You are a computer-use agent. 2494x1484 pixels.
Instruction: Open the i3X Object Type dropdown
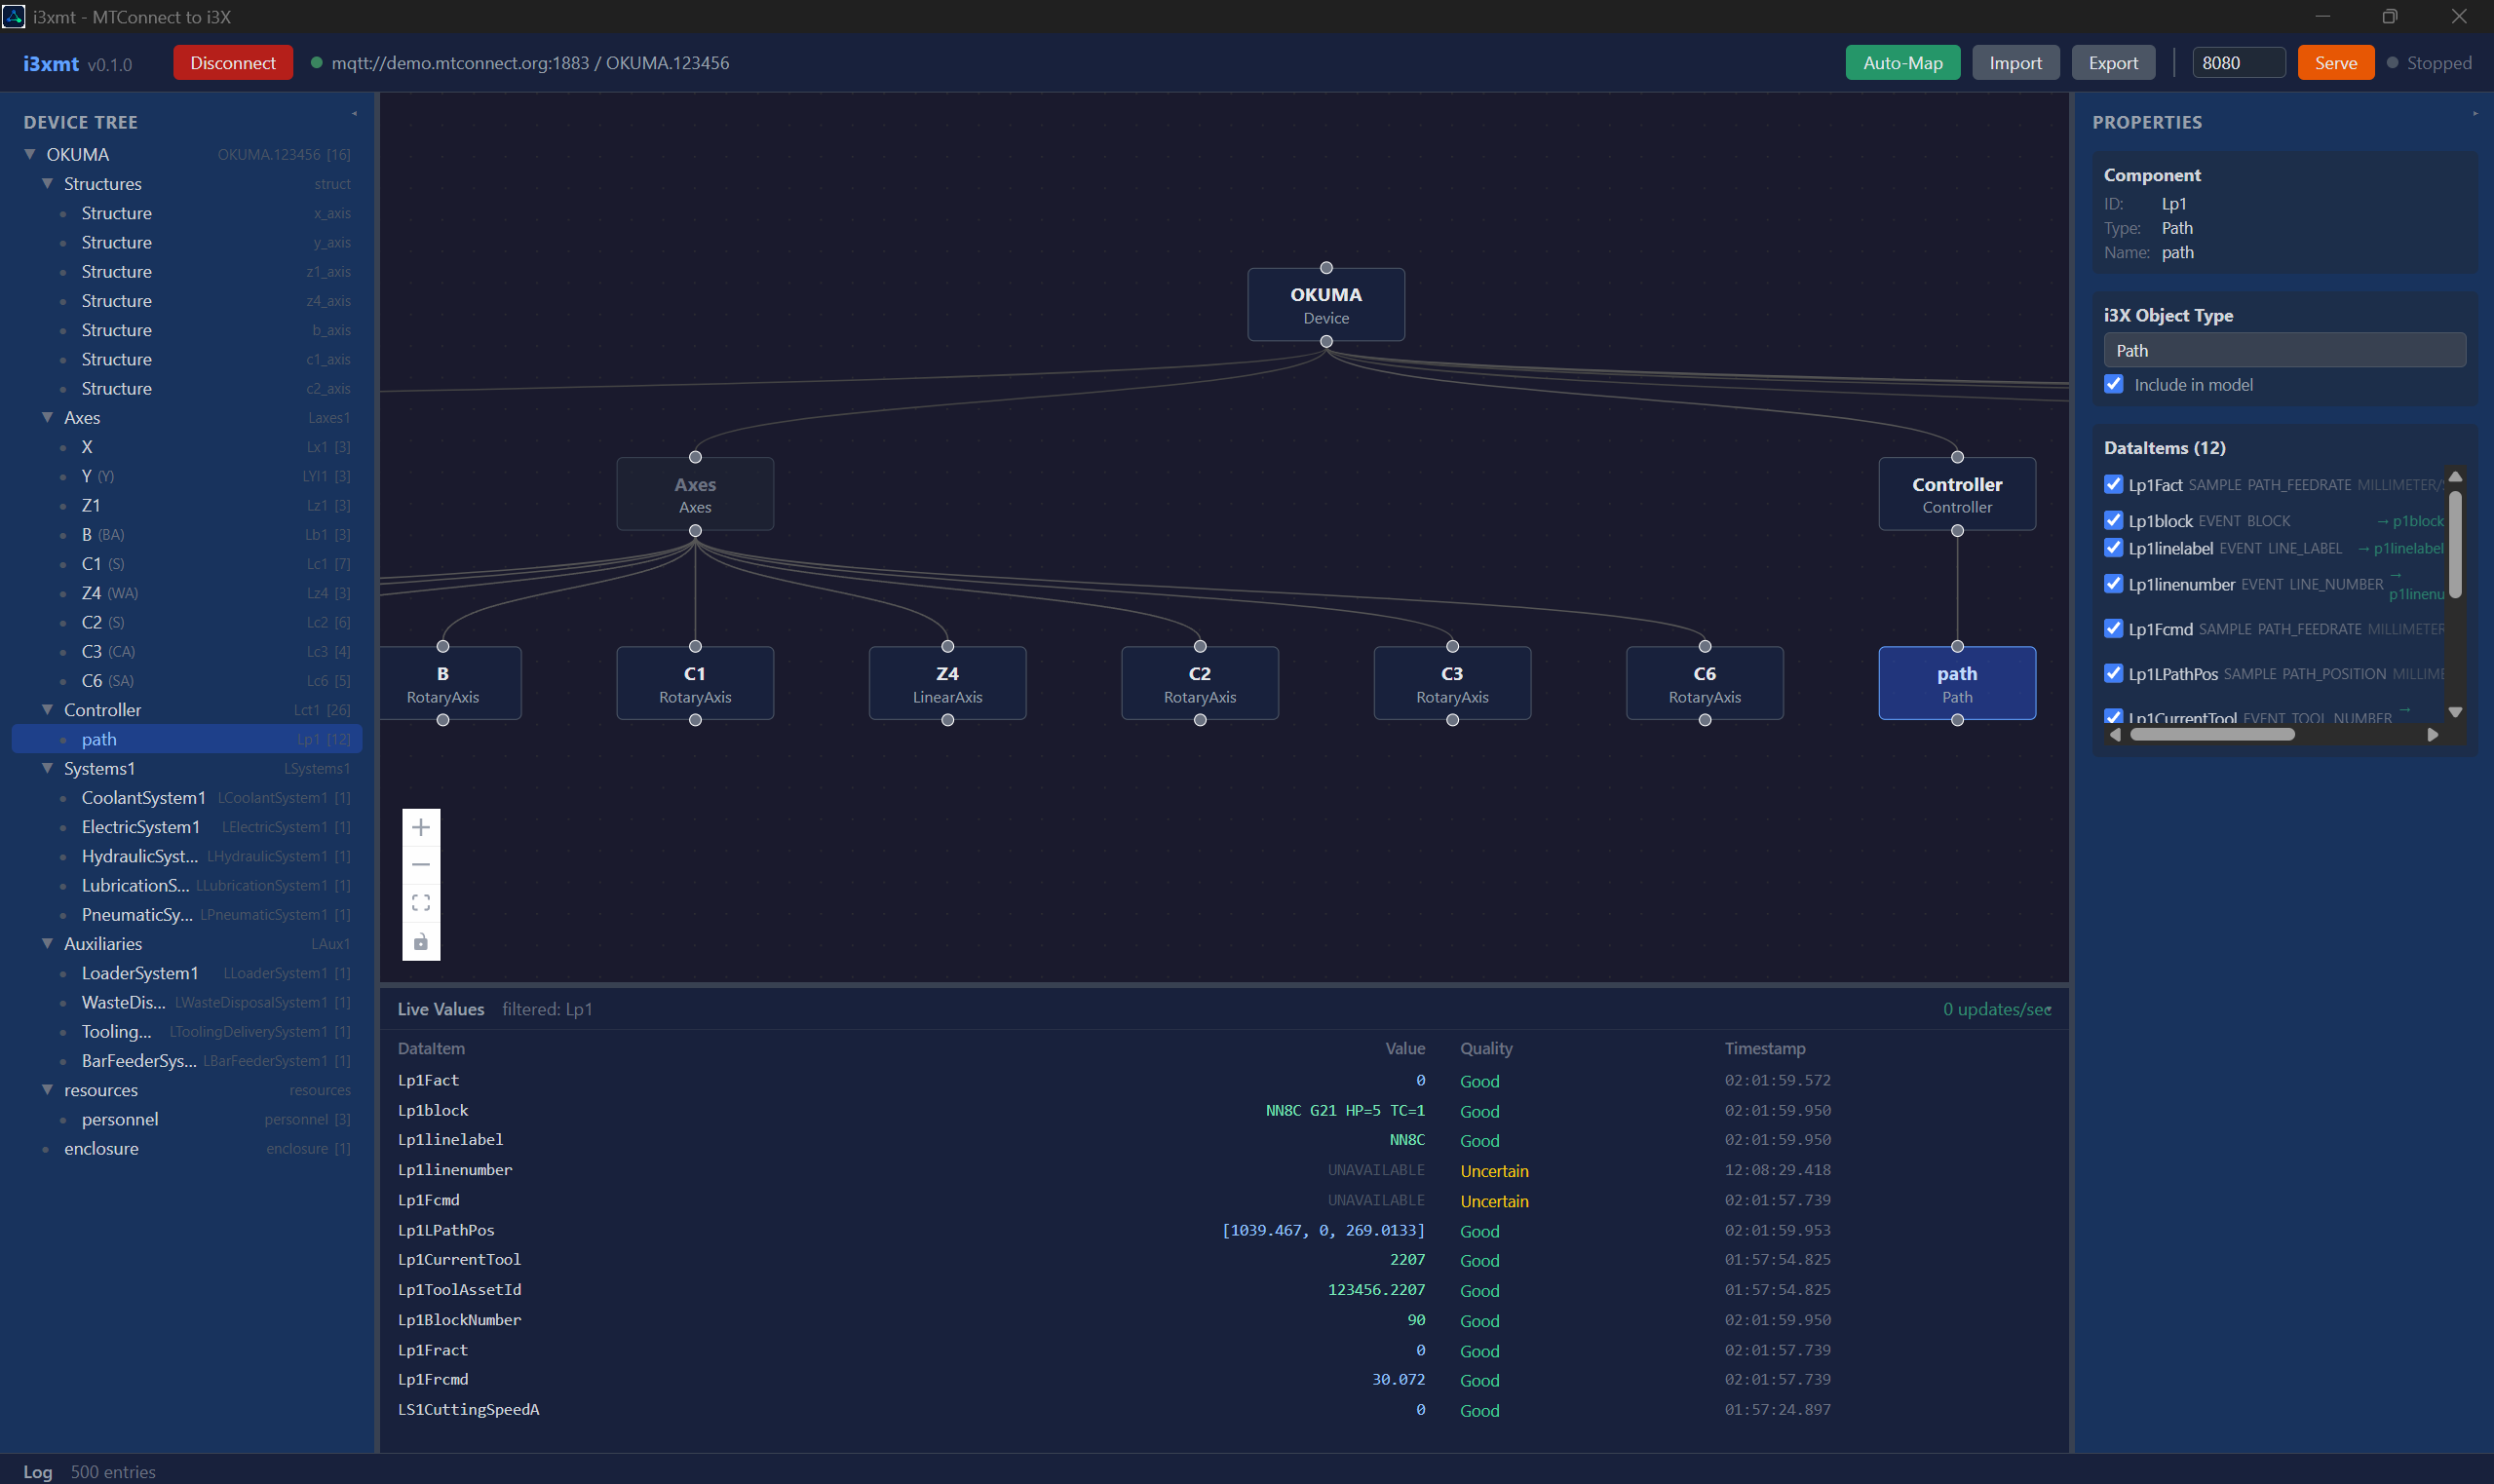click(2284, 350)
